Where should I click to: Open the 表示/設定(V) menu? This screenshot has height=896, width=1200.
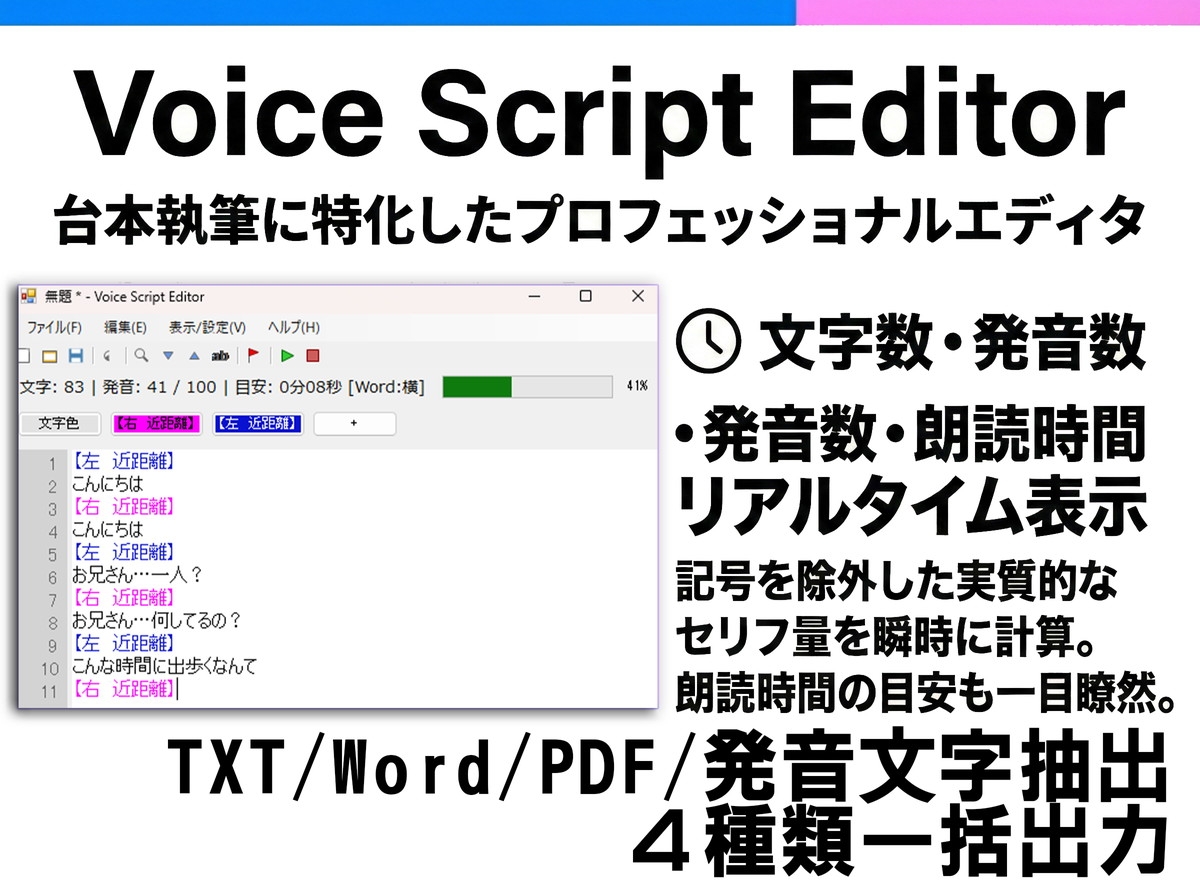click(207, 327)
